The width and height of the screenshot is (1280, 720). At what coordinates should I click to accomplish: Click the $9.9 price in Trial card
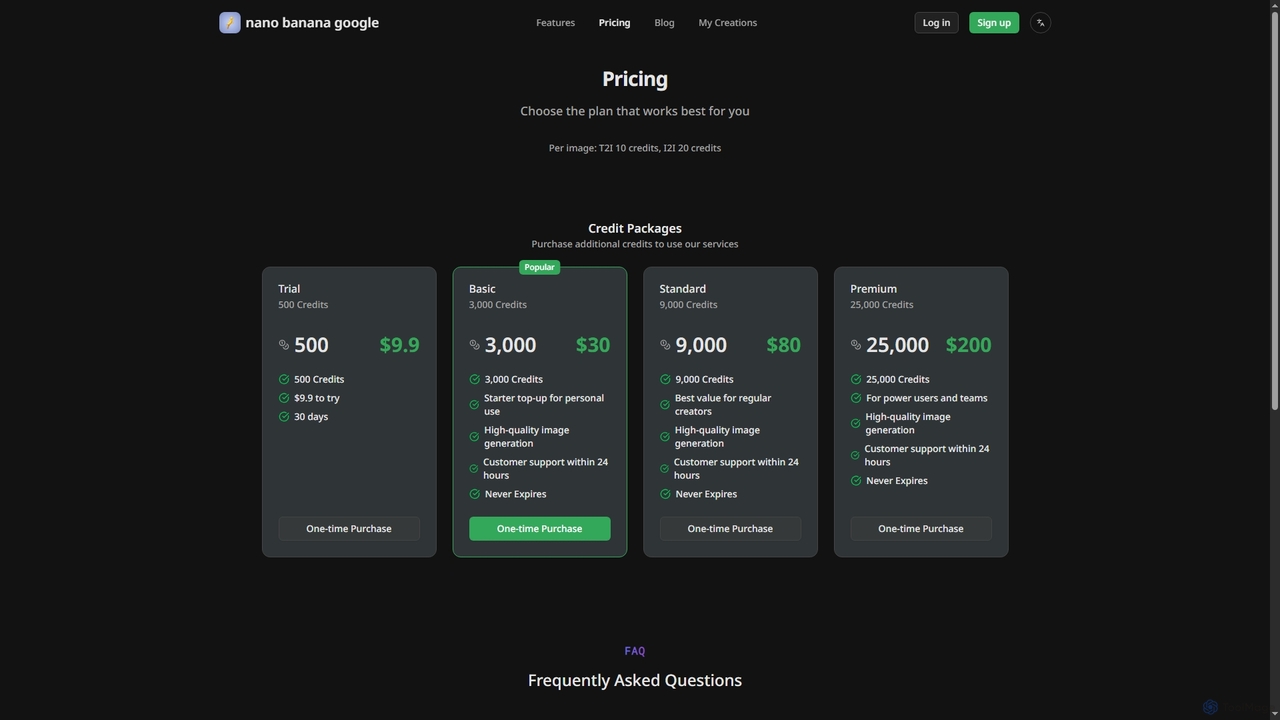click(399, 345)
